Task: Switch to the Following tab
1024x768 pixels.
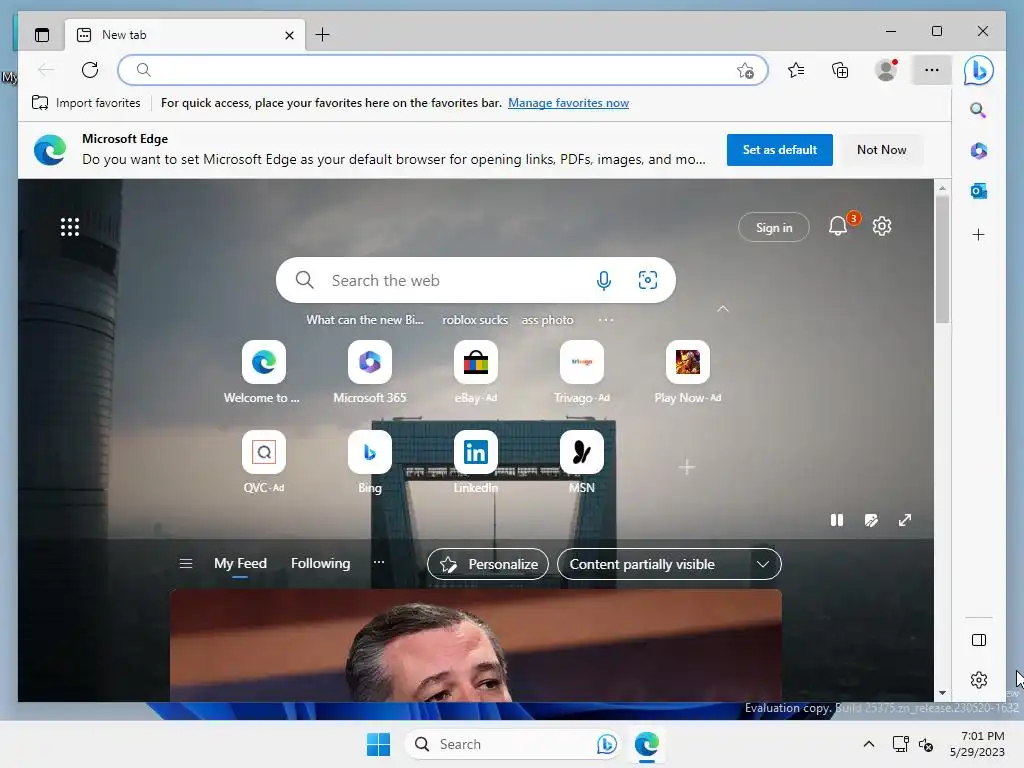Action: (321, 563)
